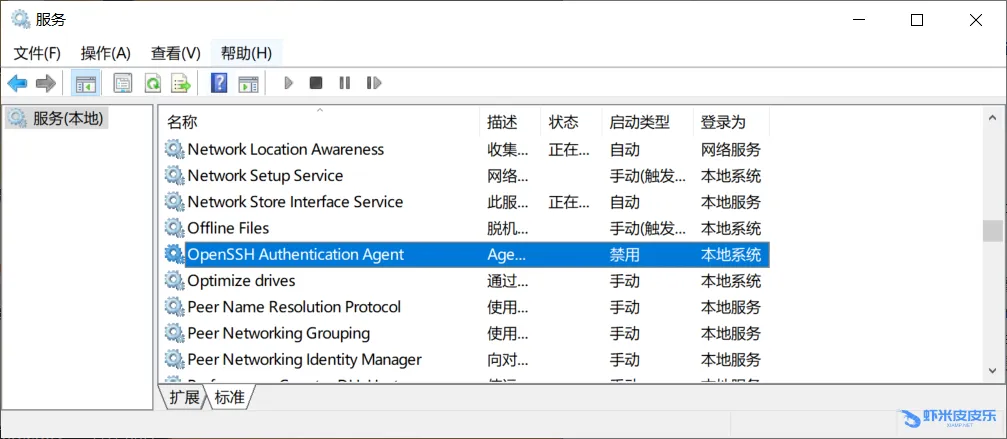Screen dimensions: 1007x439
Task: Open the 文件(F) menu
Action: tap(37, 53)
